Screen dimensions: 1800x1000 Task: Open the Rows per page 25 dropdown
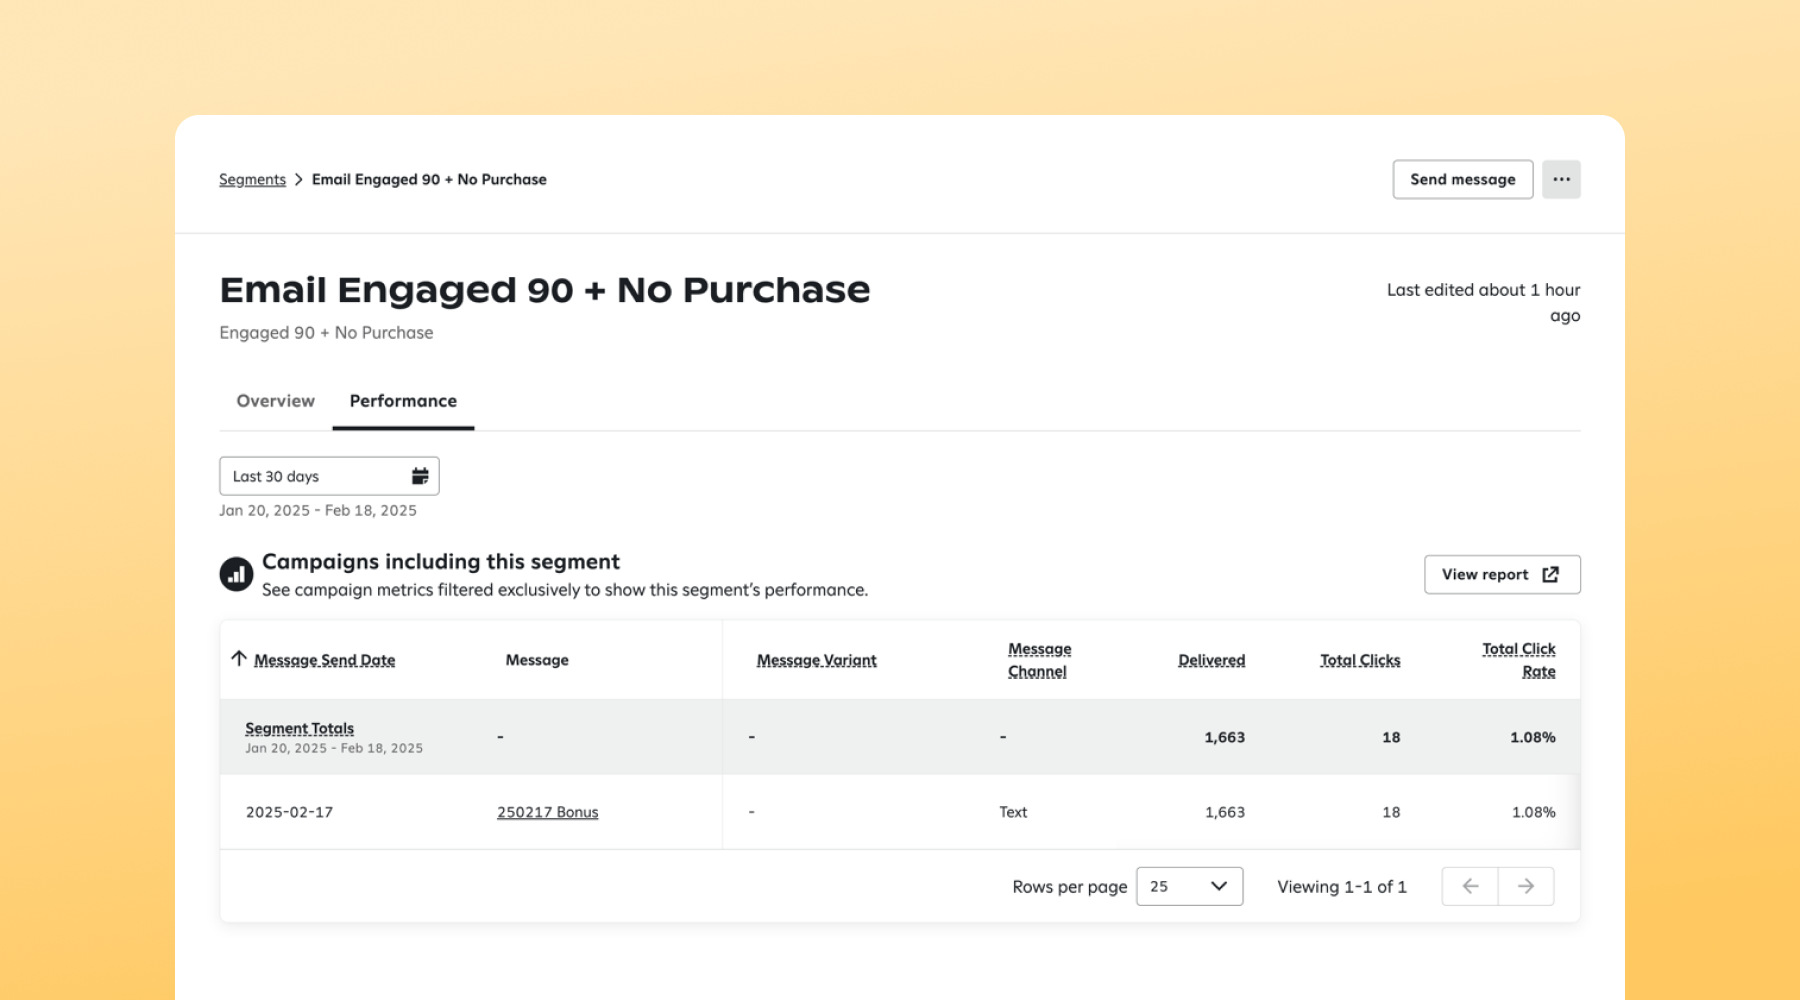click(x=1189, y=886)
